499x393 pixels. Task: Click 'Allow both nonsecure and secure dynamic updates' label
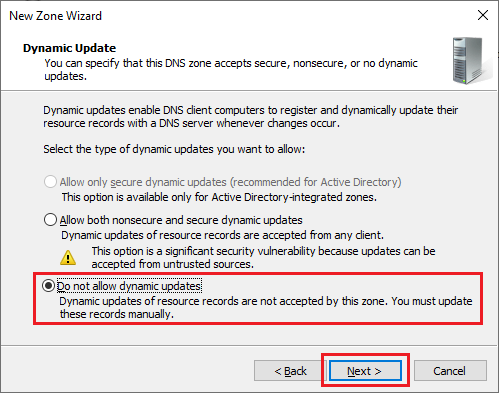(181, 220)
